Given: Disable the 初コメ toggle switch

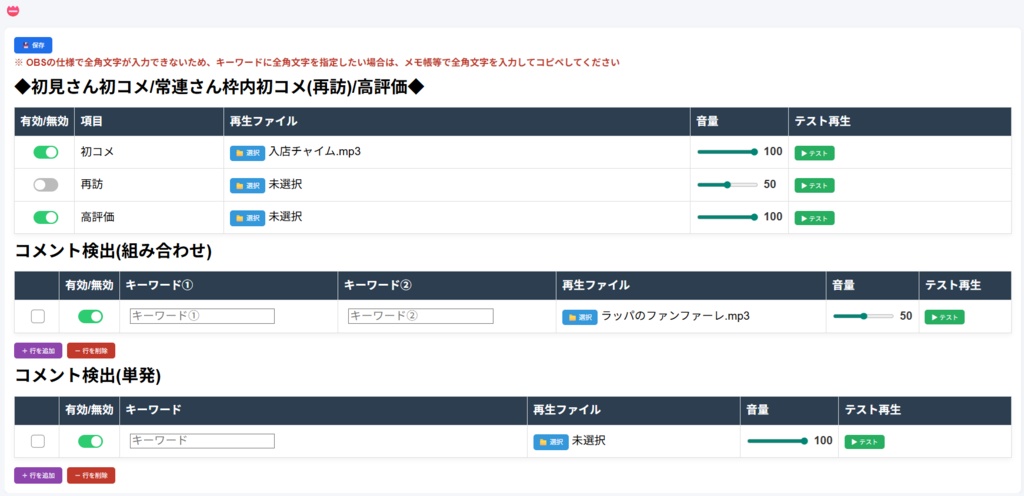Looking at the screenshot, I should tap(46, 152).
